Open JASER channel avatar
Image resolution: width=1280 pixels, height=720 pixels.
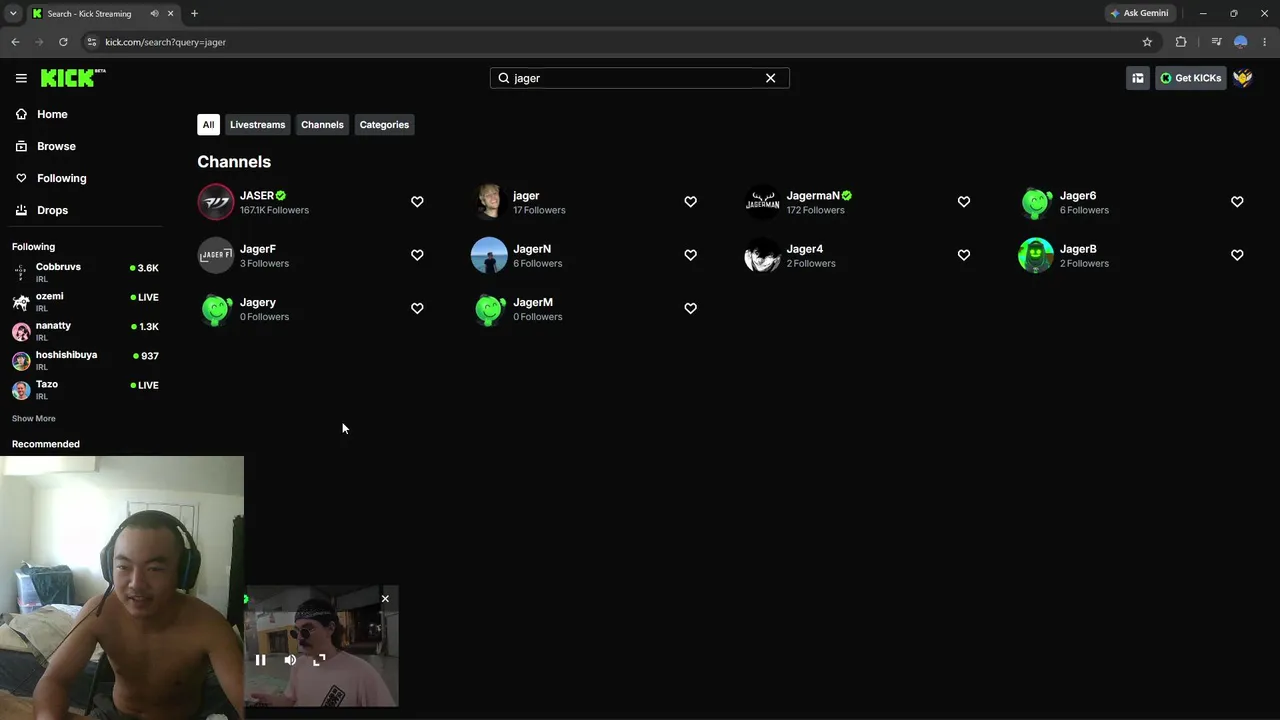click(x=215, y=202)
